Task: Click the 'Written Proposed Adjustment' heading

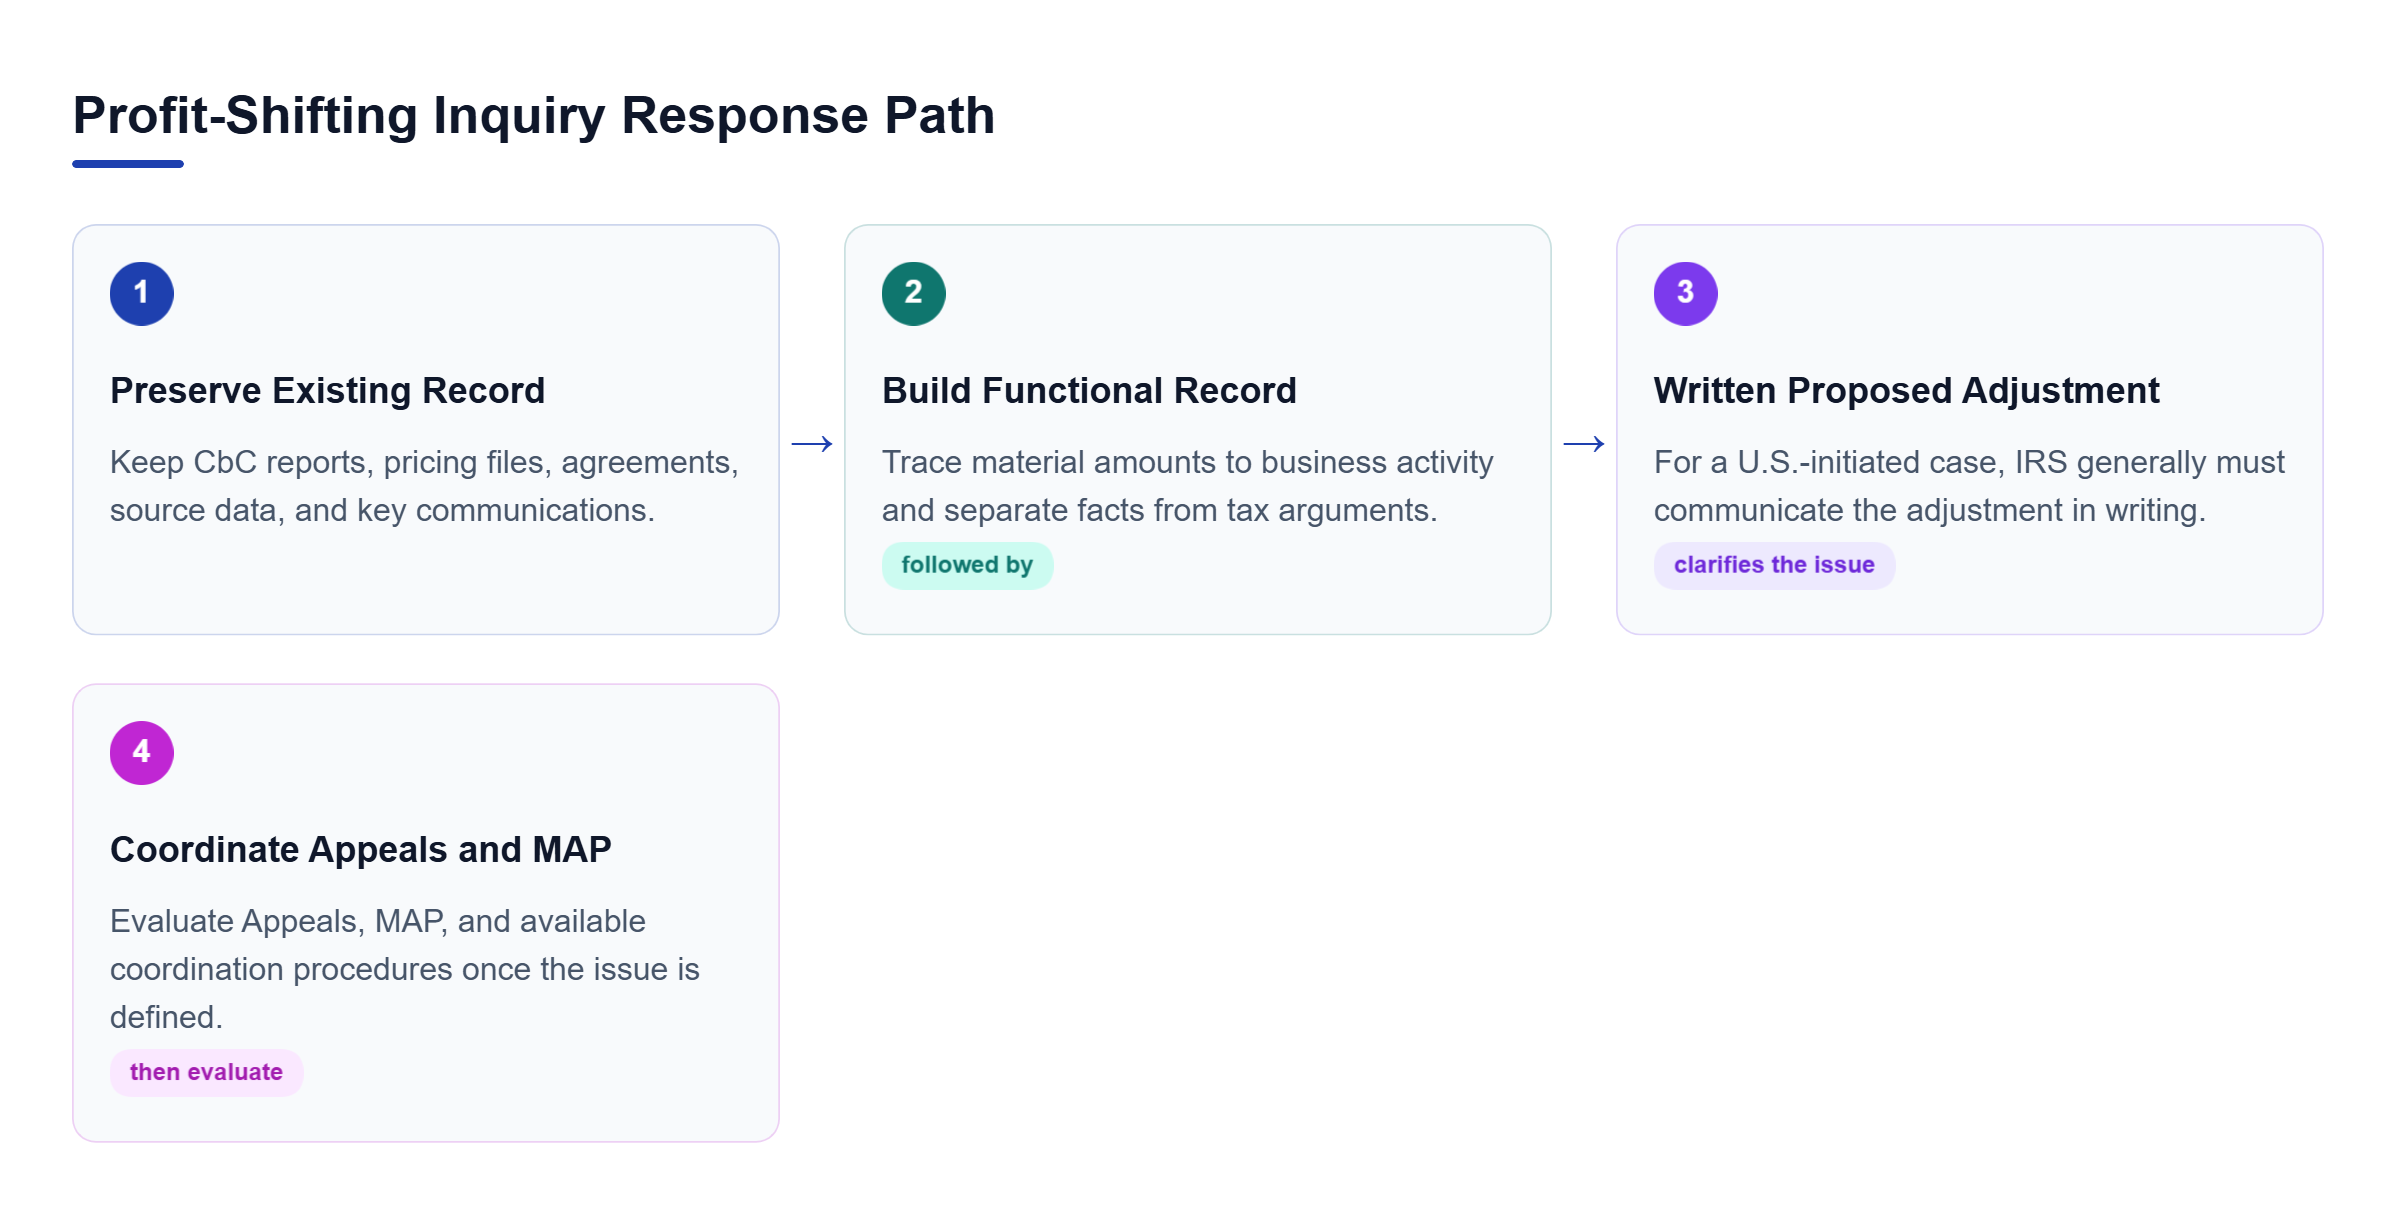Action: 1906,390
